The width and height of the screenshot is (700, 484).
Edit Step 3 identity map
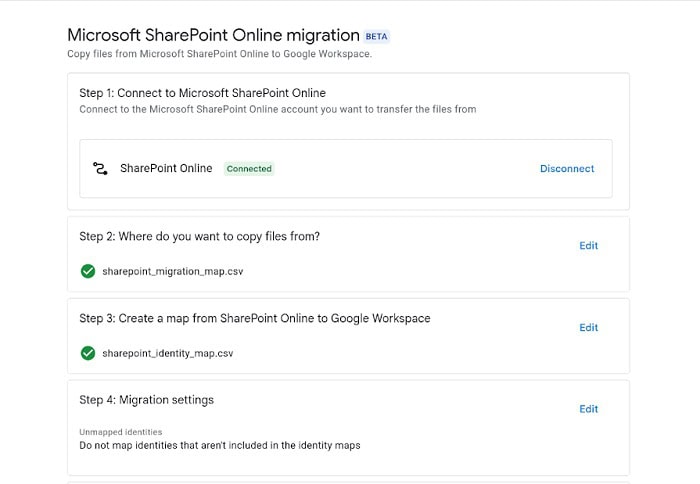click(588, 327)
